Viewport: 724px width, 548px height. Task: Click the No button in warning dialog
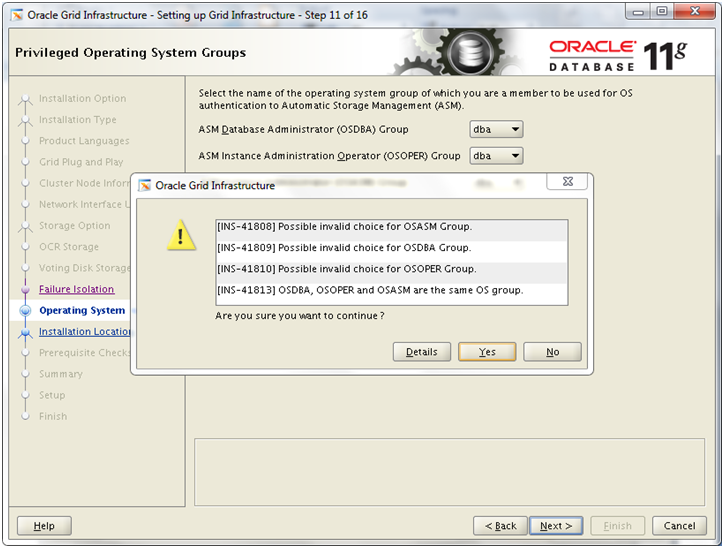(552, 352)
